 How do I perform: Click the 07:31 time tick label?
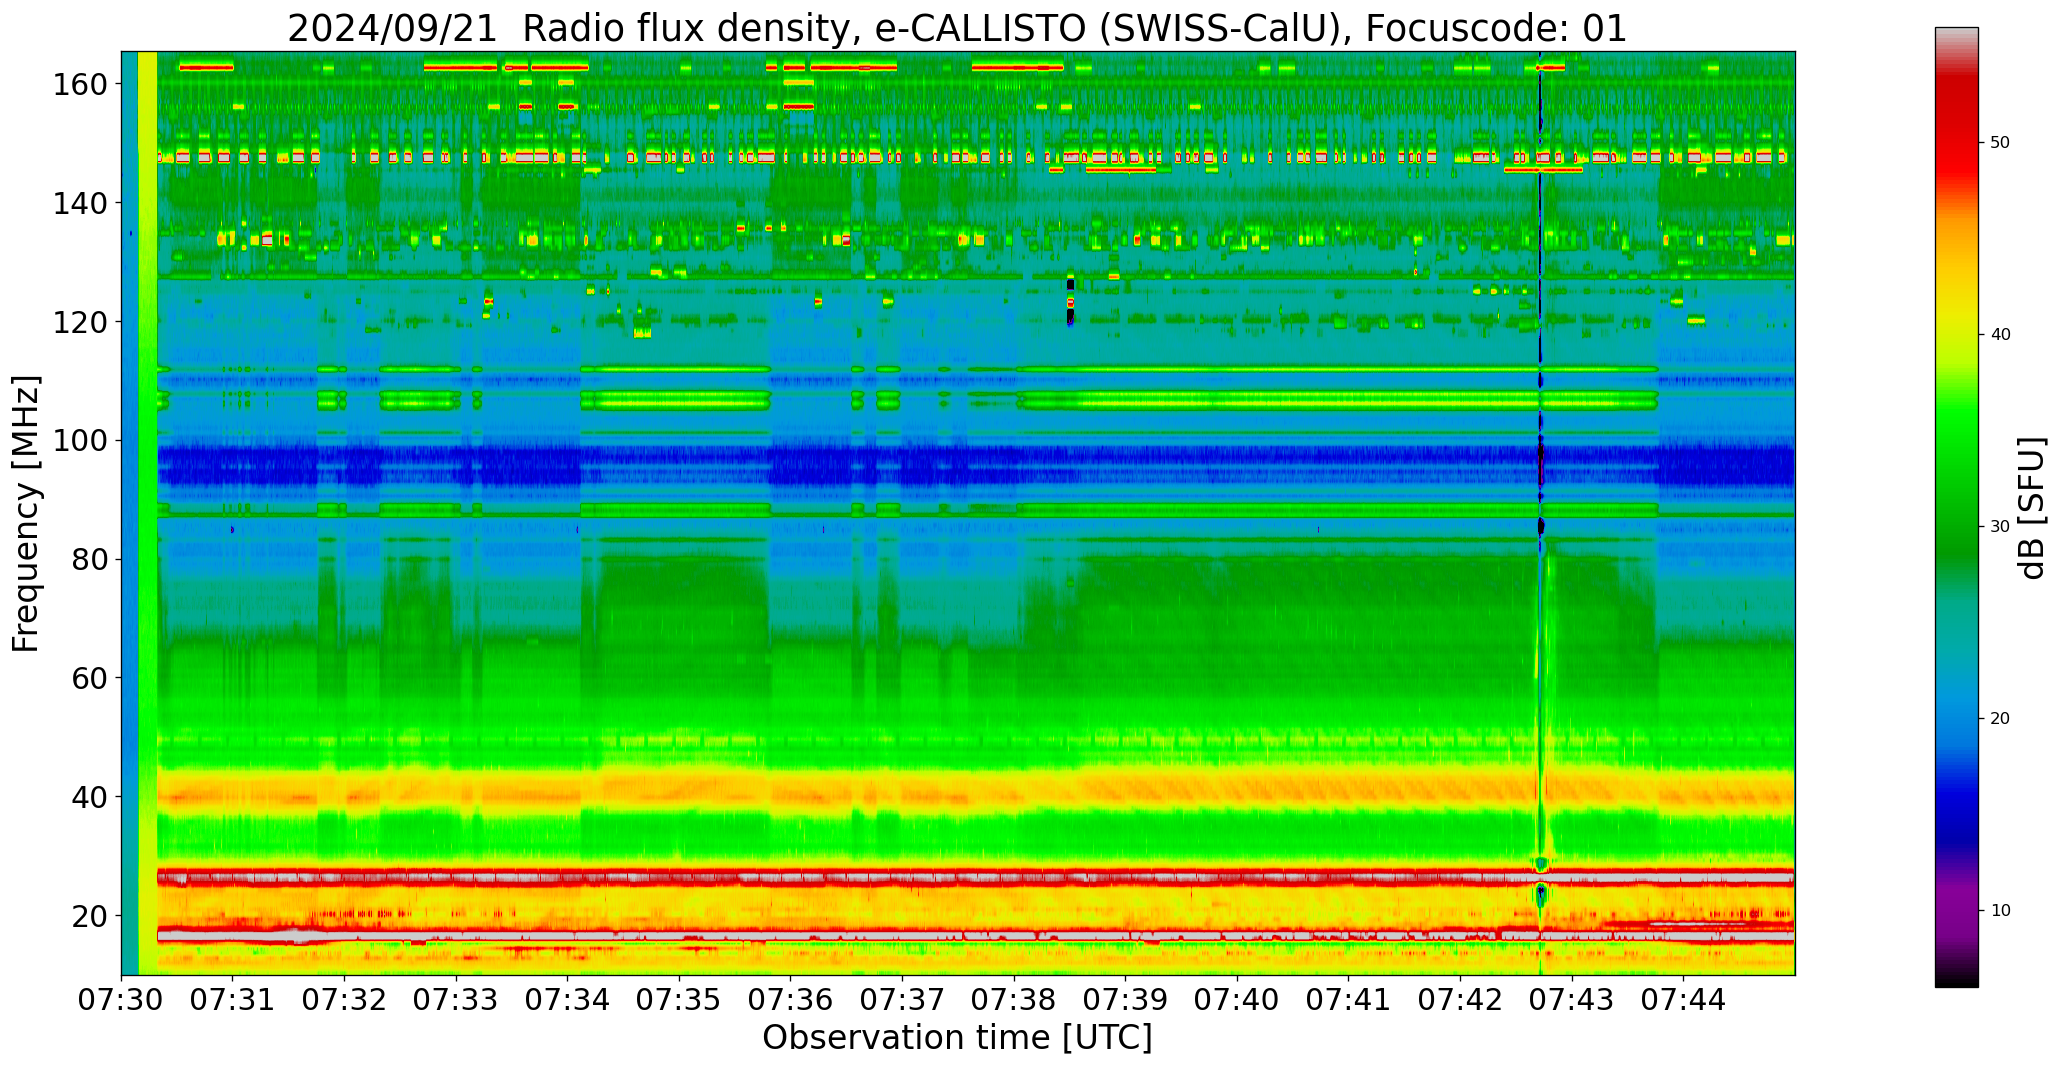233,999
